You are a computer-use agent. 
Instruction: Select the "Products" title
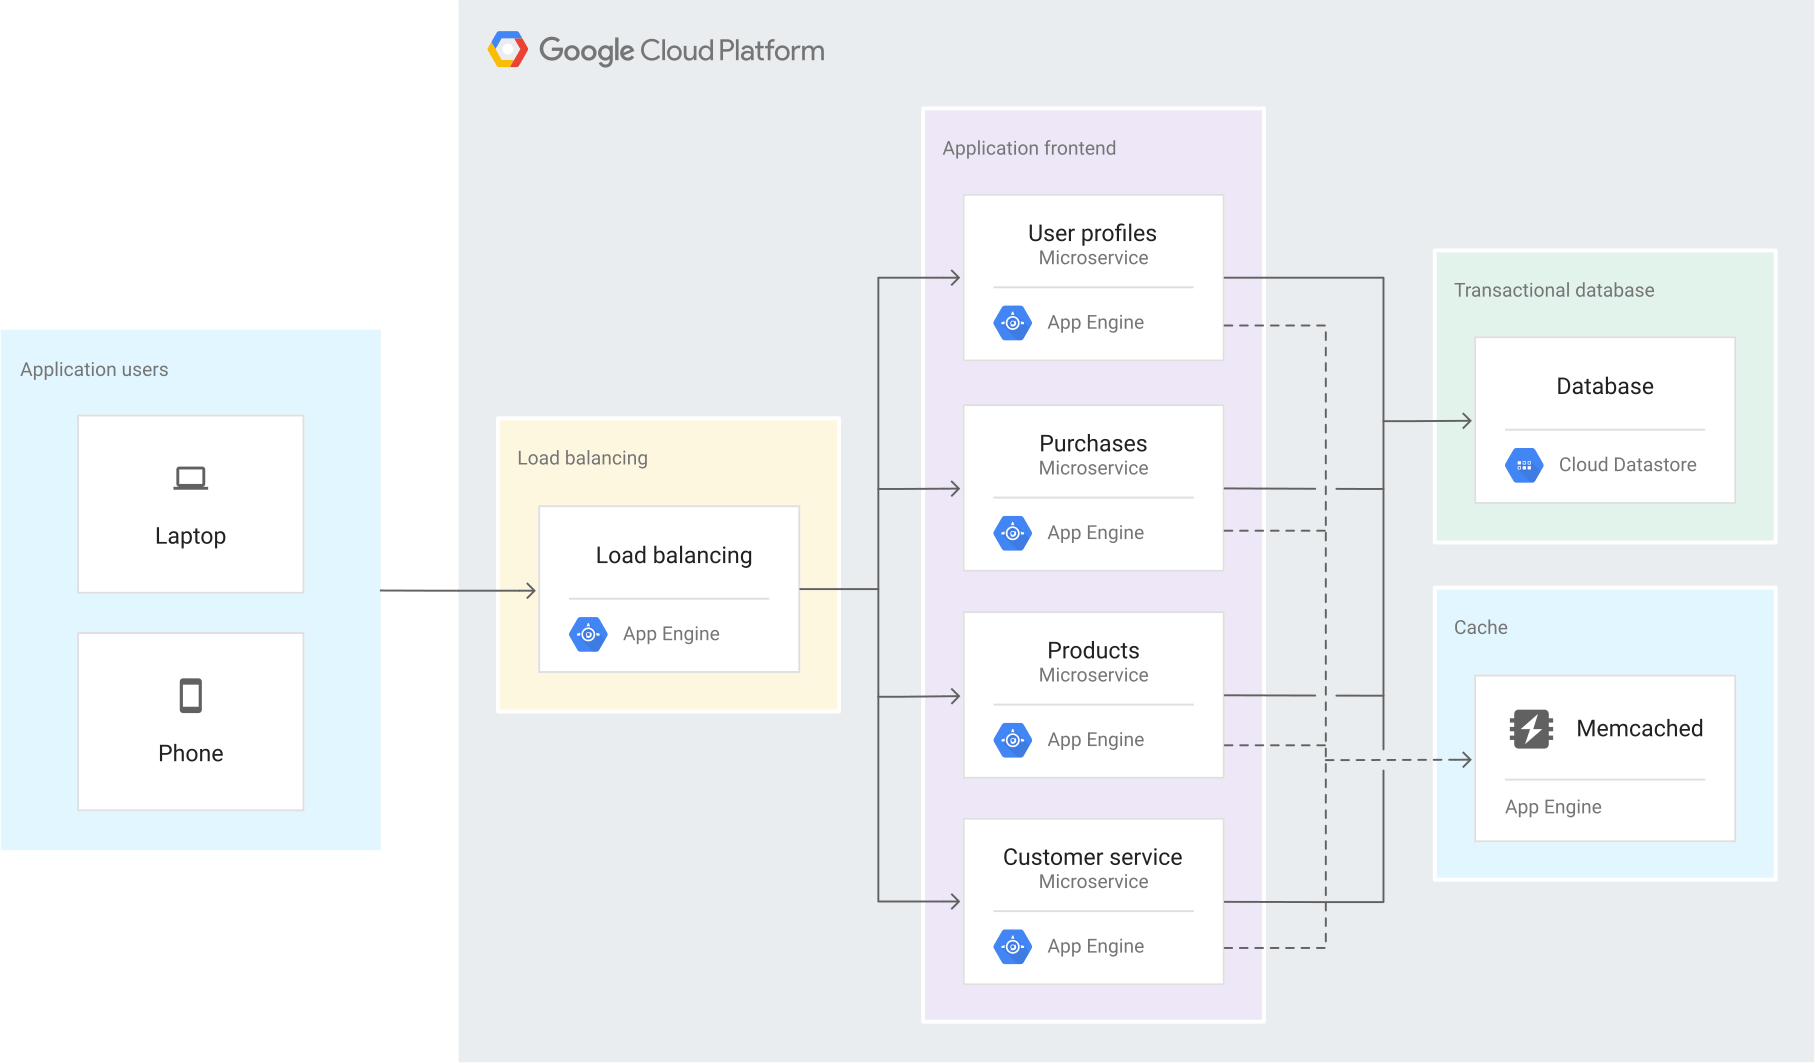click(1093, 650)
